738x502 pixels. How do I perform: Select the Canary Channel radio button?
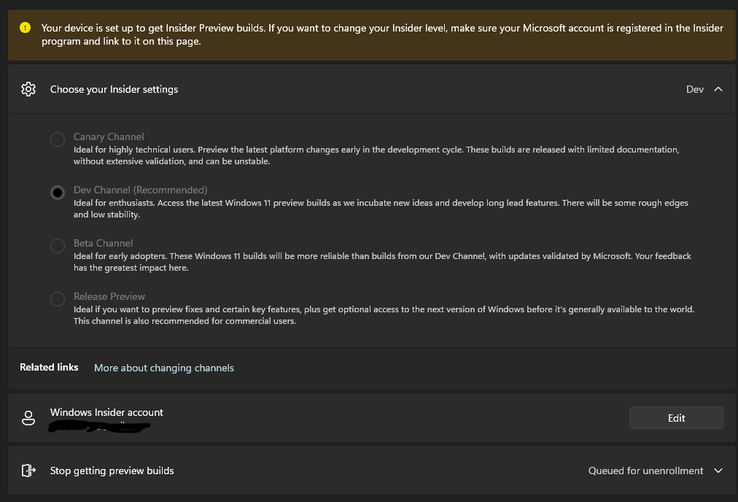point(58,139)
